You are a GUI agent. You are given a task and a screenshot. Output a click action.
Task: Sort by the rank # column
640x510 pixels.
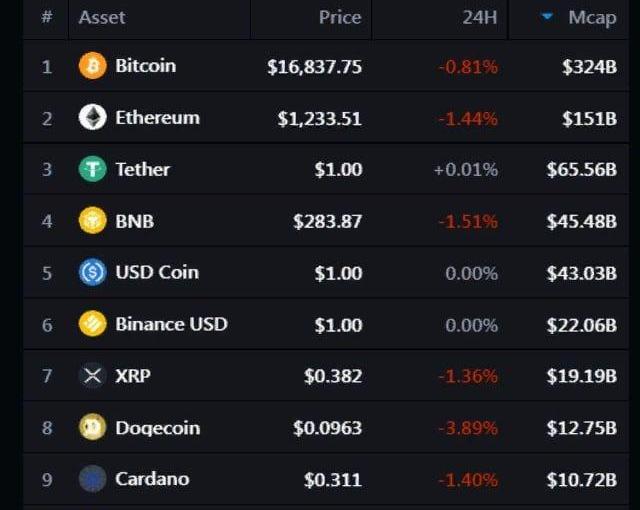[x=47, y=17]
